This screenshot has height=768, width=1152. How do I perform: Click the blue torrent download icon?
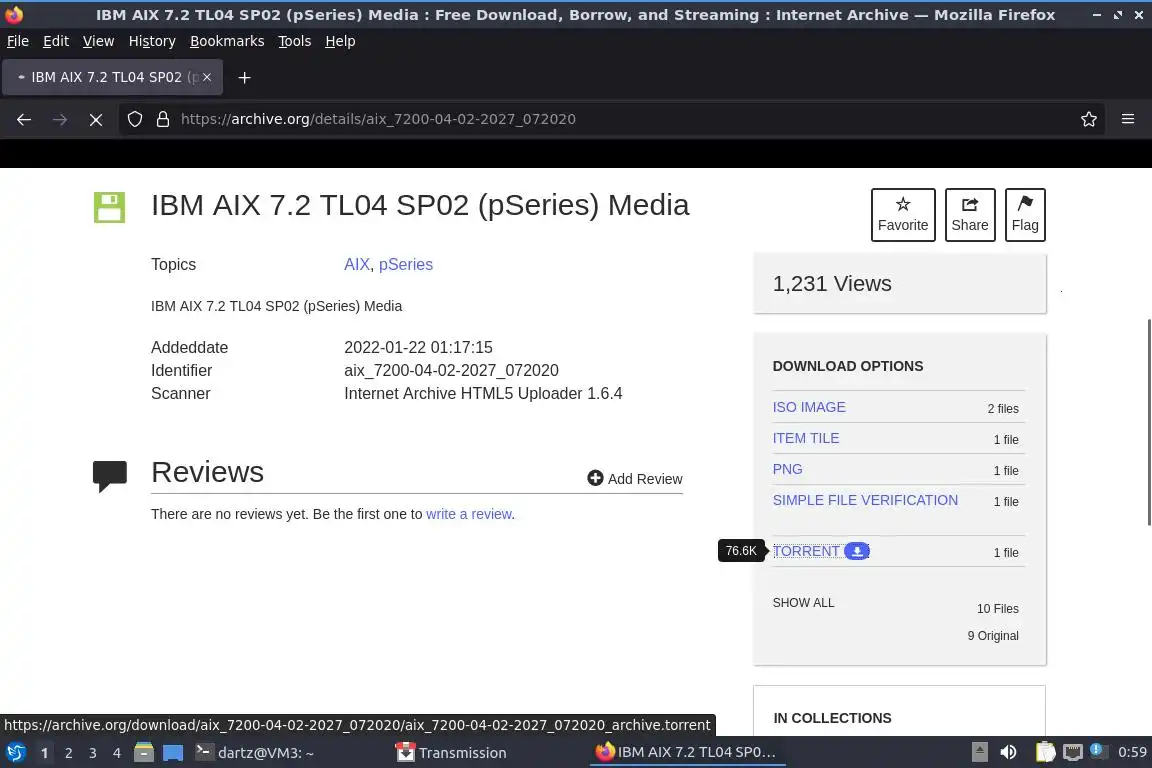click(x=857, y=551)
